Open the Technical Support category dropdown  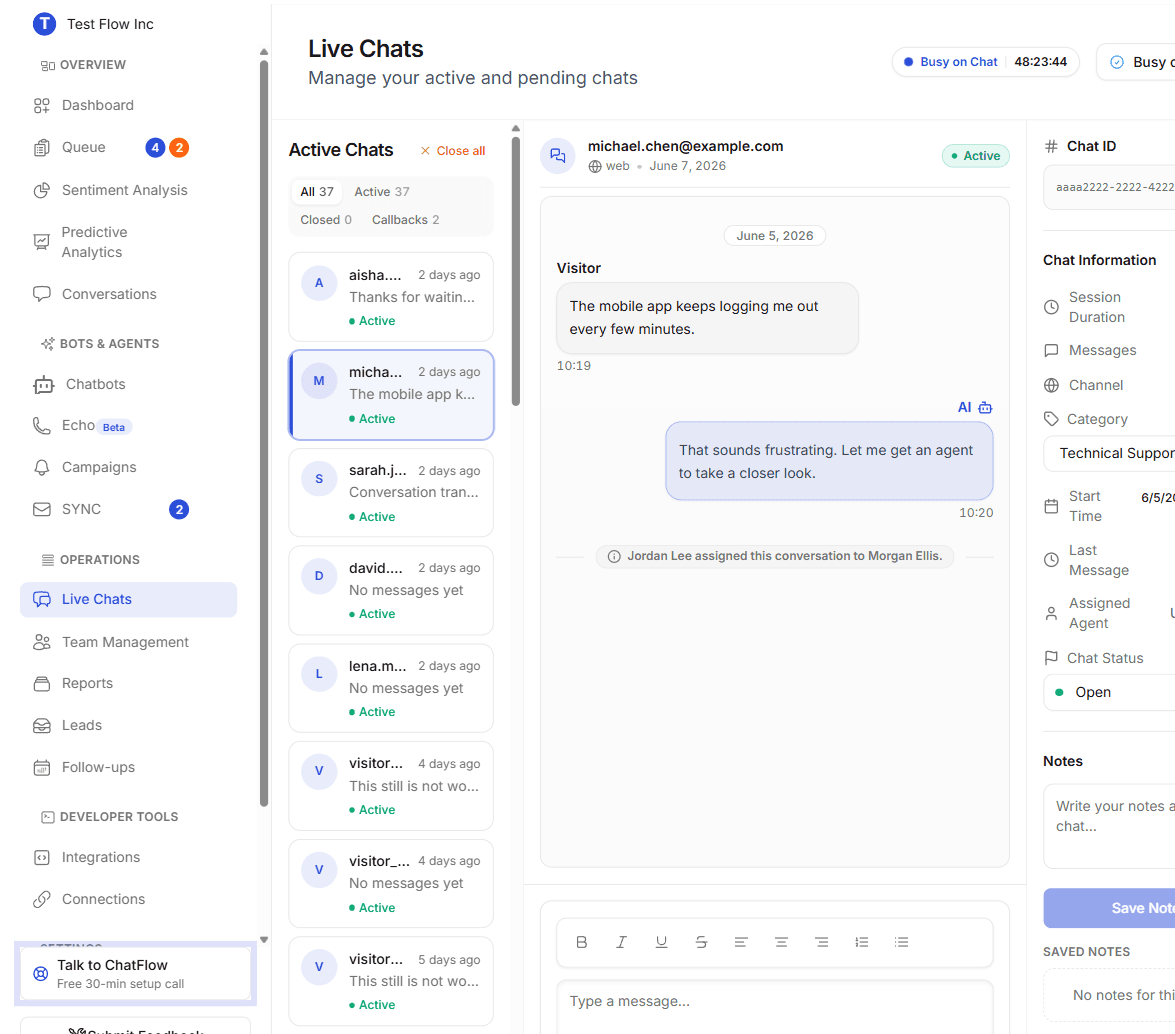[1109, 453]
